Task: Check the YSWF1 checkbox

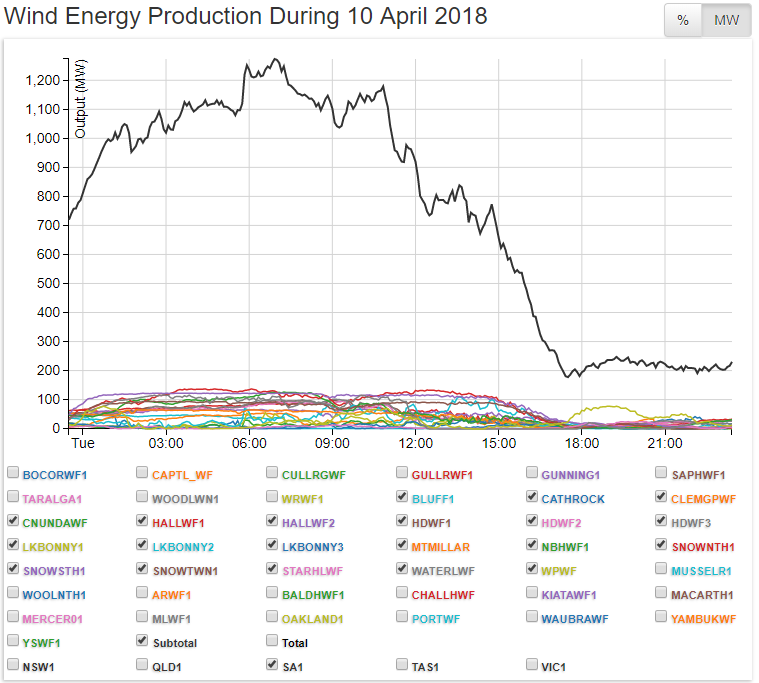Action: [13, 641]
